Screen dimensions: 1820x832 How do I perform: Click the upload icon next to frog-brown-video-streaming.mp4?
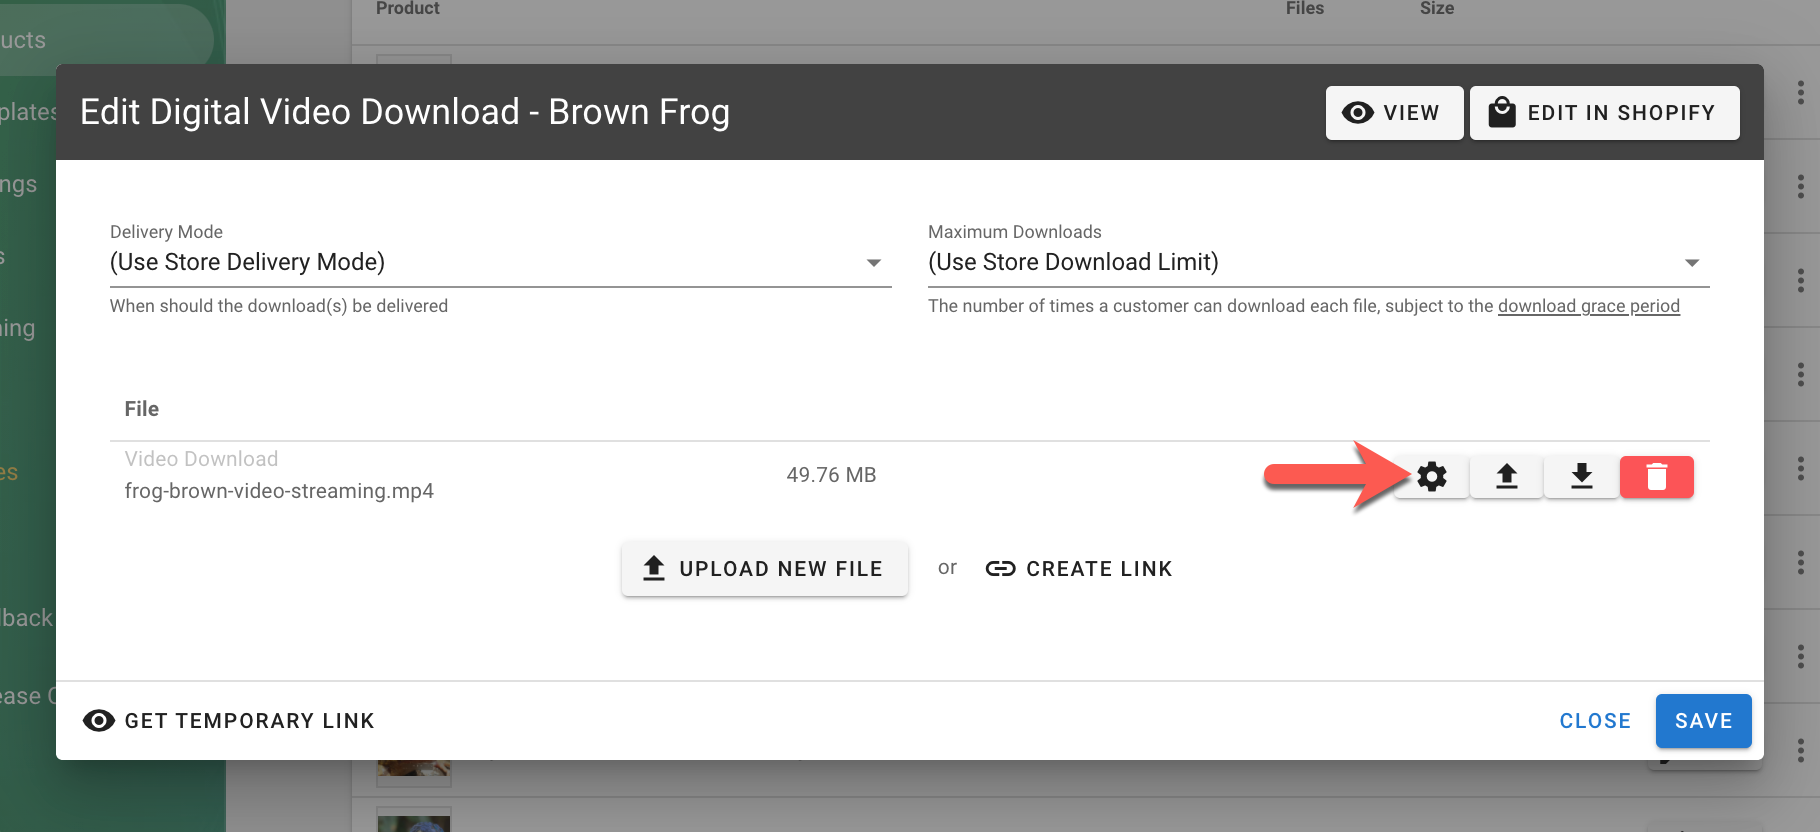click(1506, 477)
